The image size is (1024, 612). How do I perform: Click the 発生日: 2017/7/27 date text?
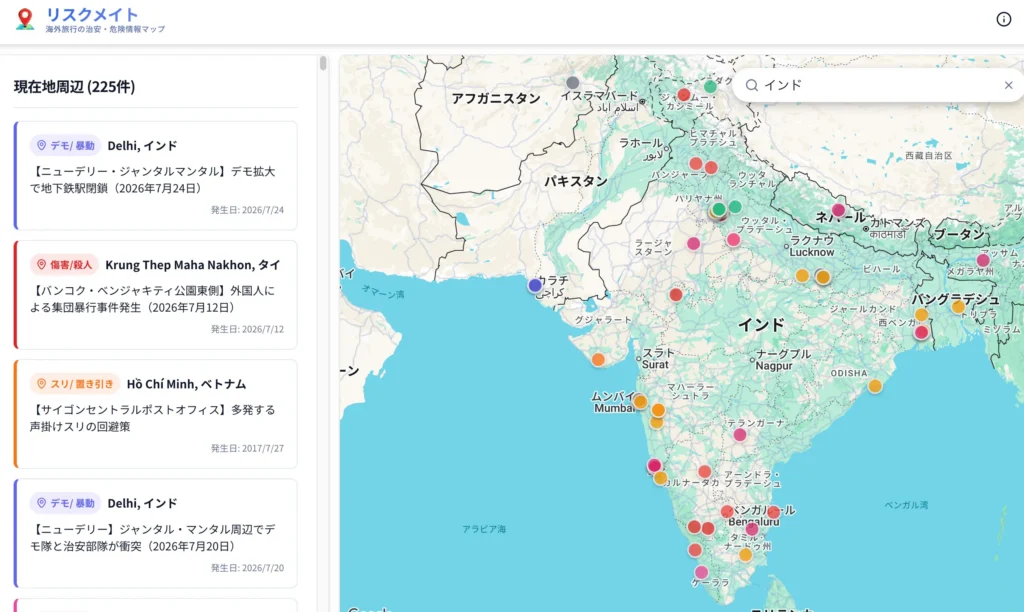click(247, 449)
